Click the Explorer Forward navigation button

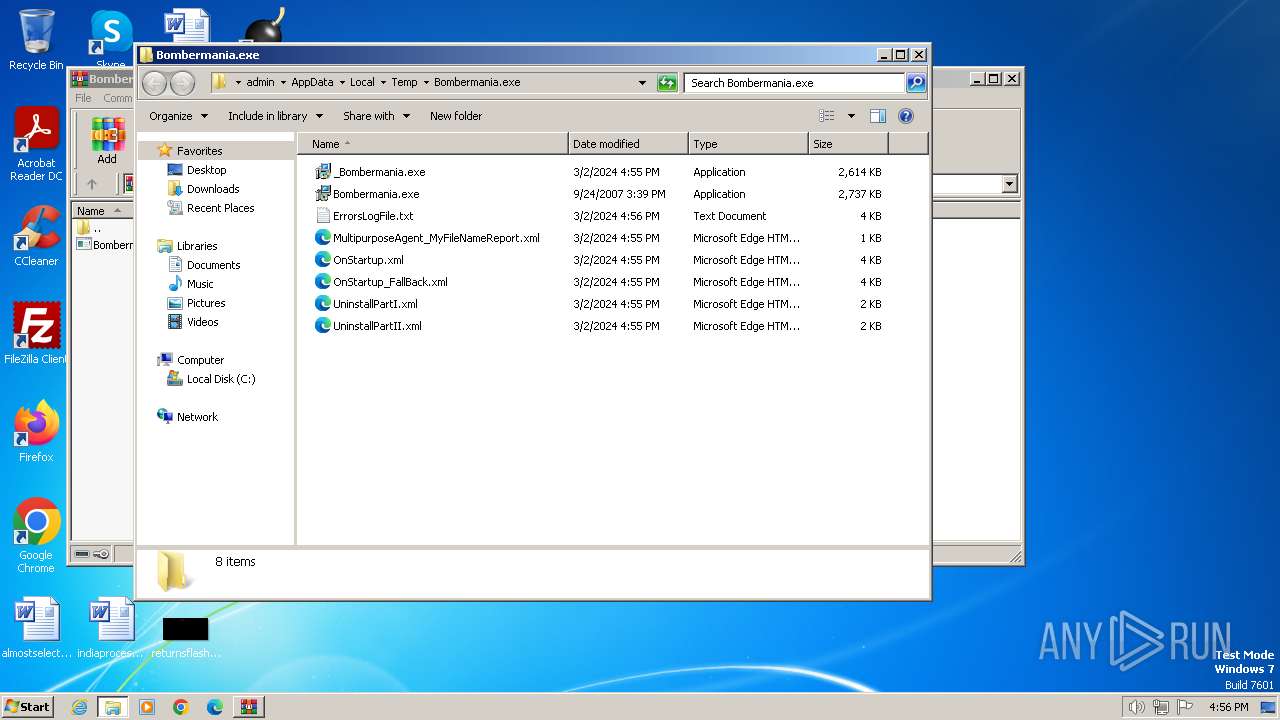tap(182, 83)
